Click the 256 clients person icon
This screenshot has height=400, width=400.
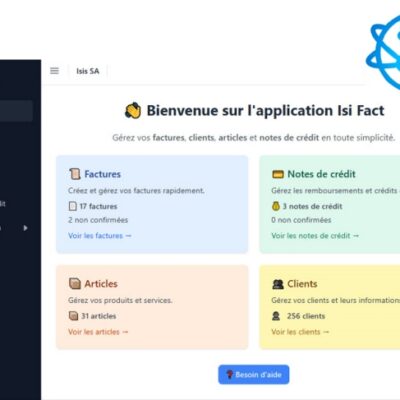(276, 316)
